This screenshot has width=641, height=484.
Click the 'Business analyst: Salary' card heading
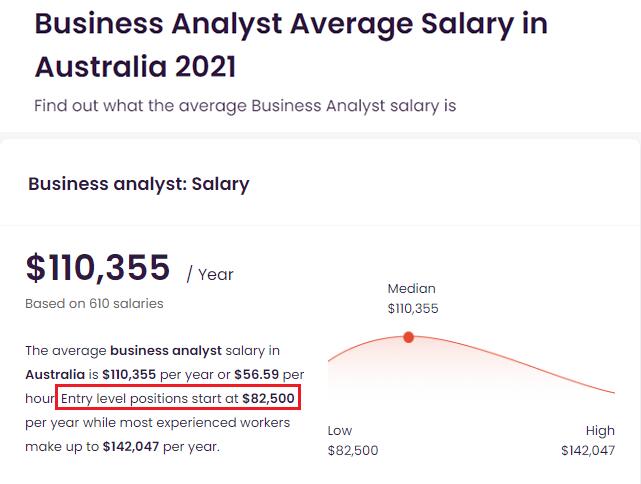(x=139, y=184)
